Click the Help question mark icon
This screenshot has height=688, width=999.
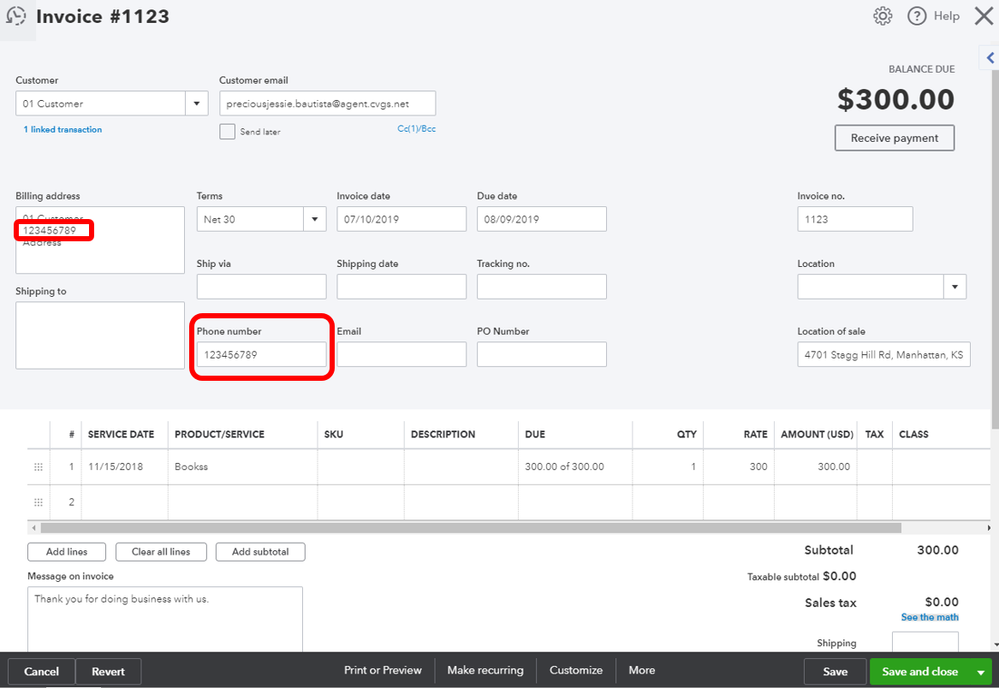pos(916,16)
